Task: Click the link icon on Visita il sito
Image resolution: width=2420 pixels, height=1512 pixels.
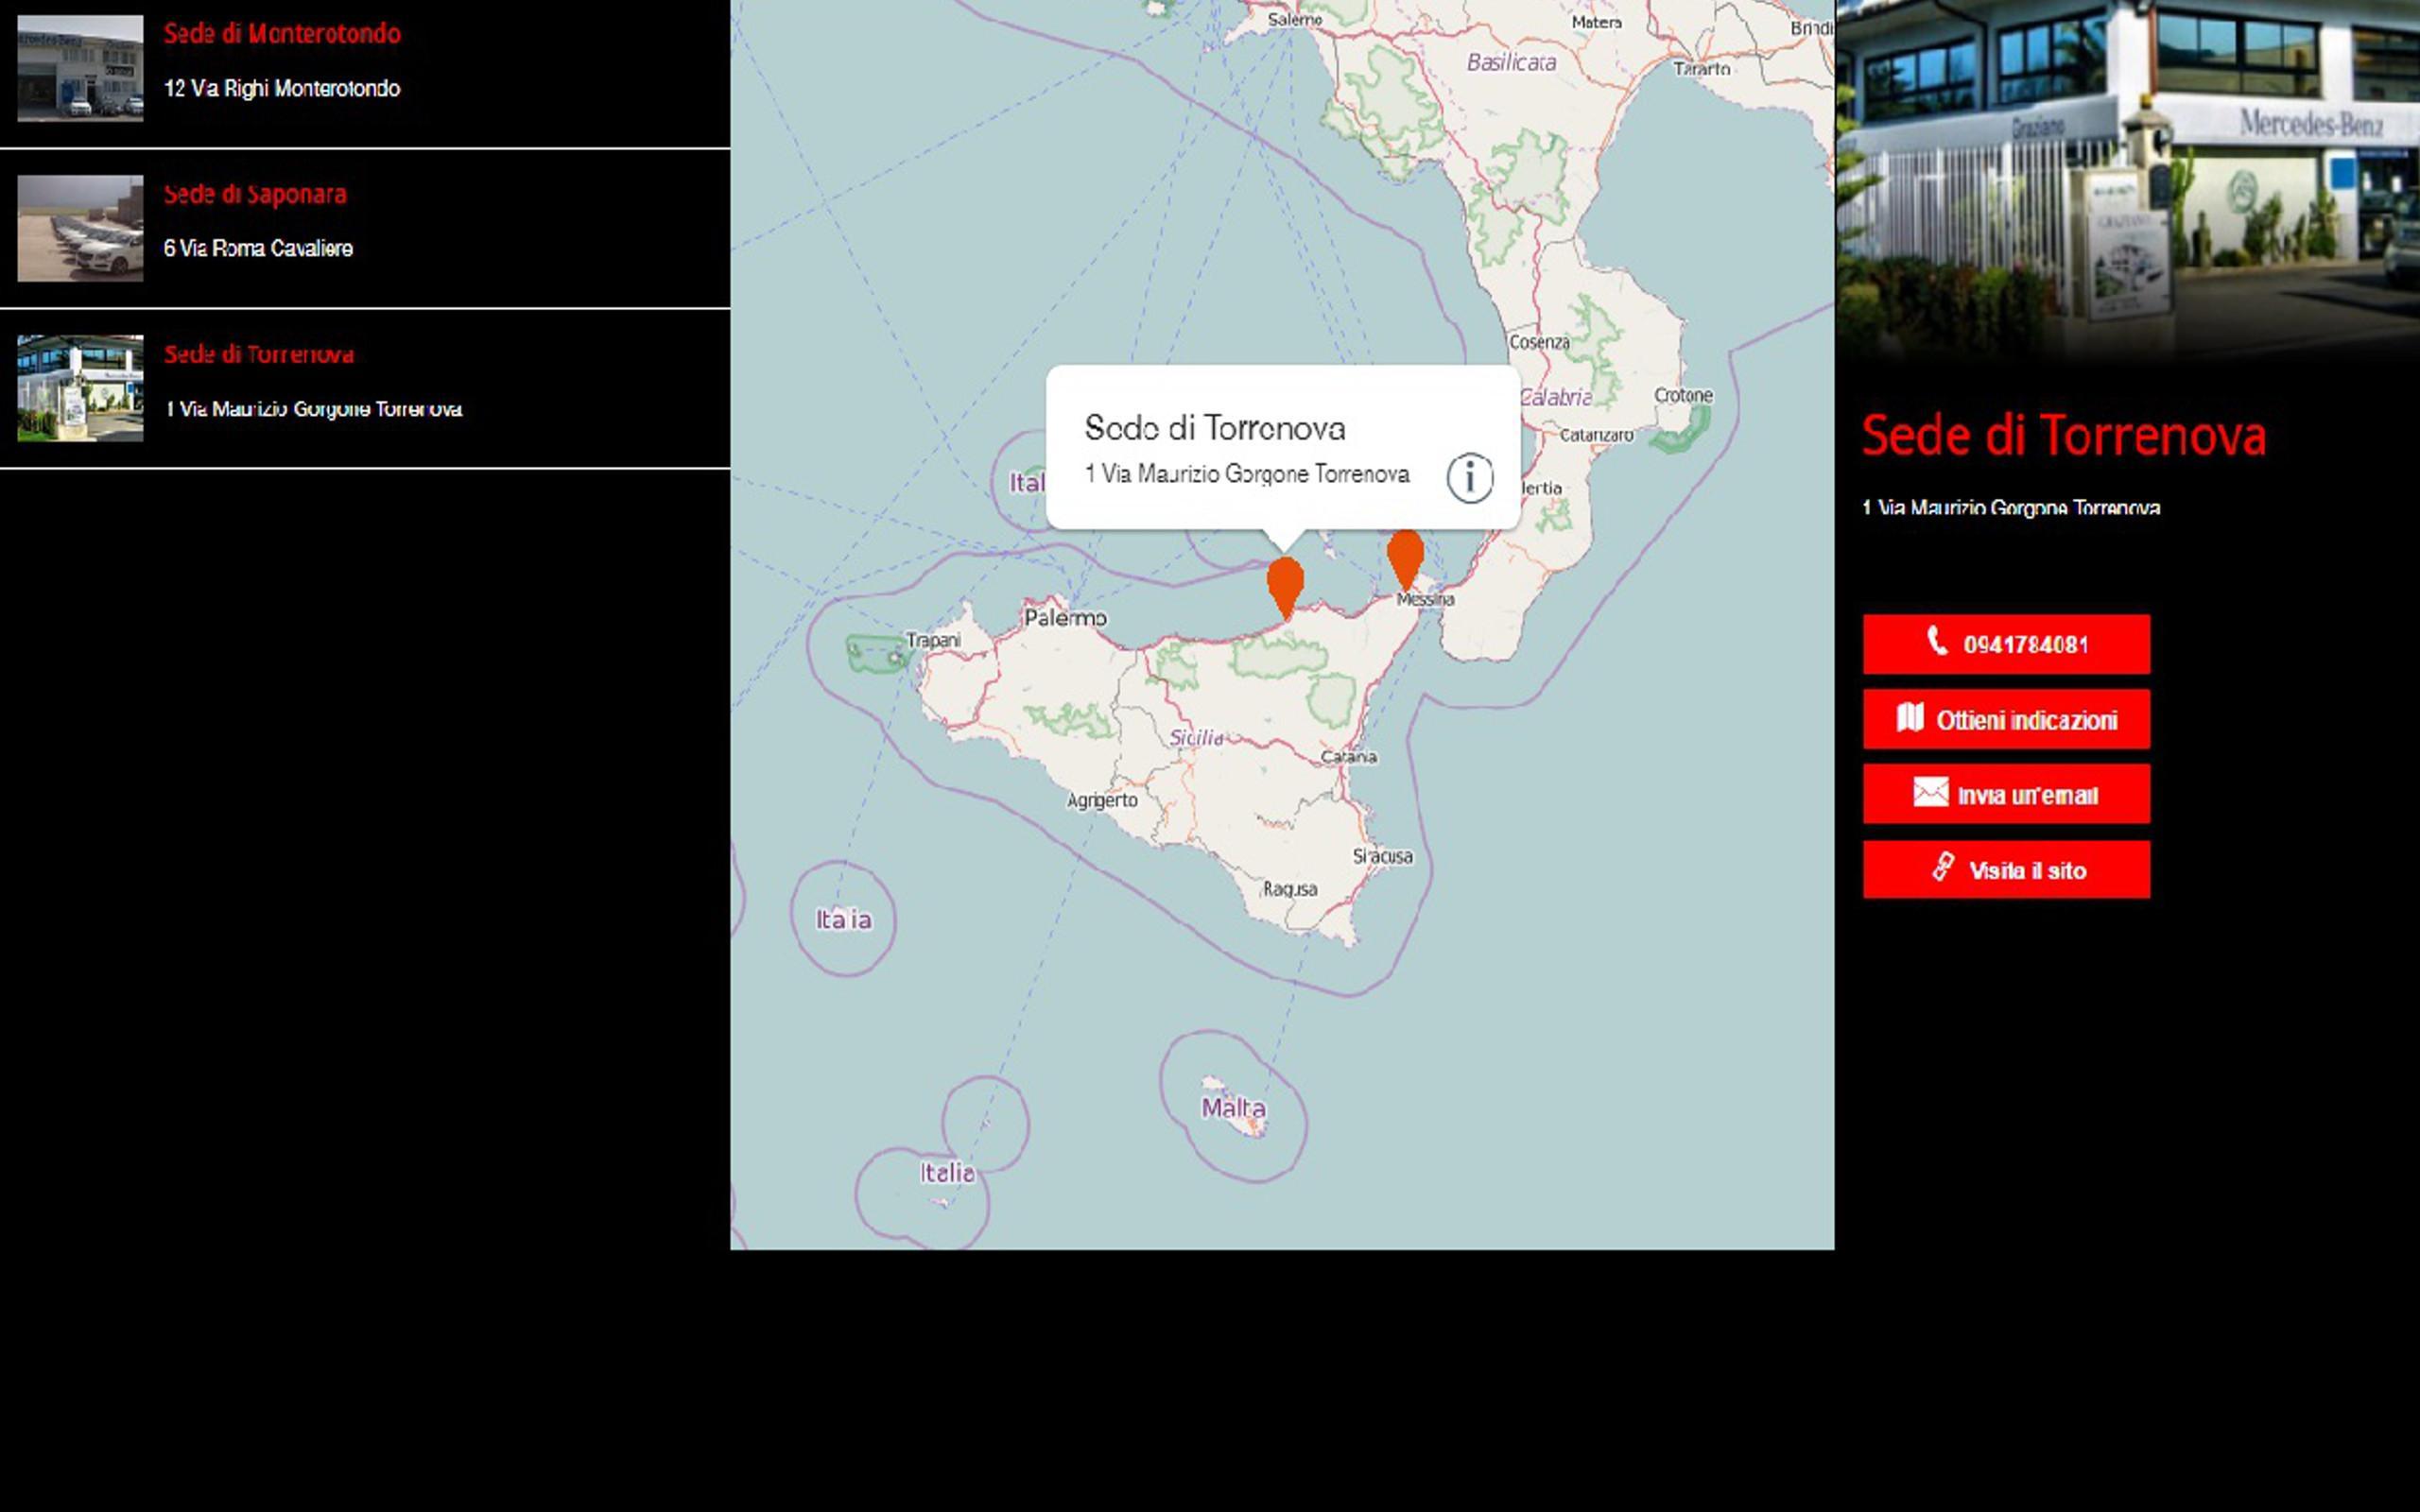Action: tap(1943, 867)
